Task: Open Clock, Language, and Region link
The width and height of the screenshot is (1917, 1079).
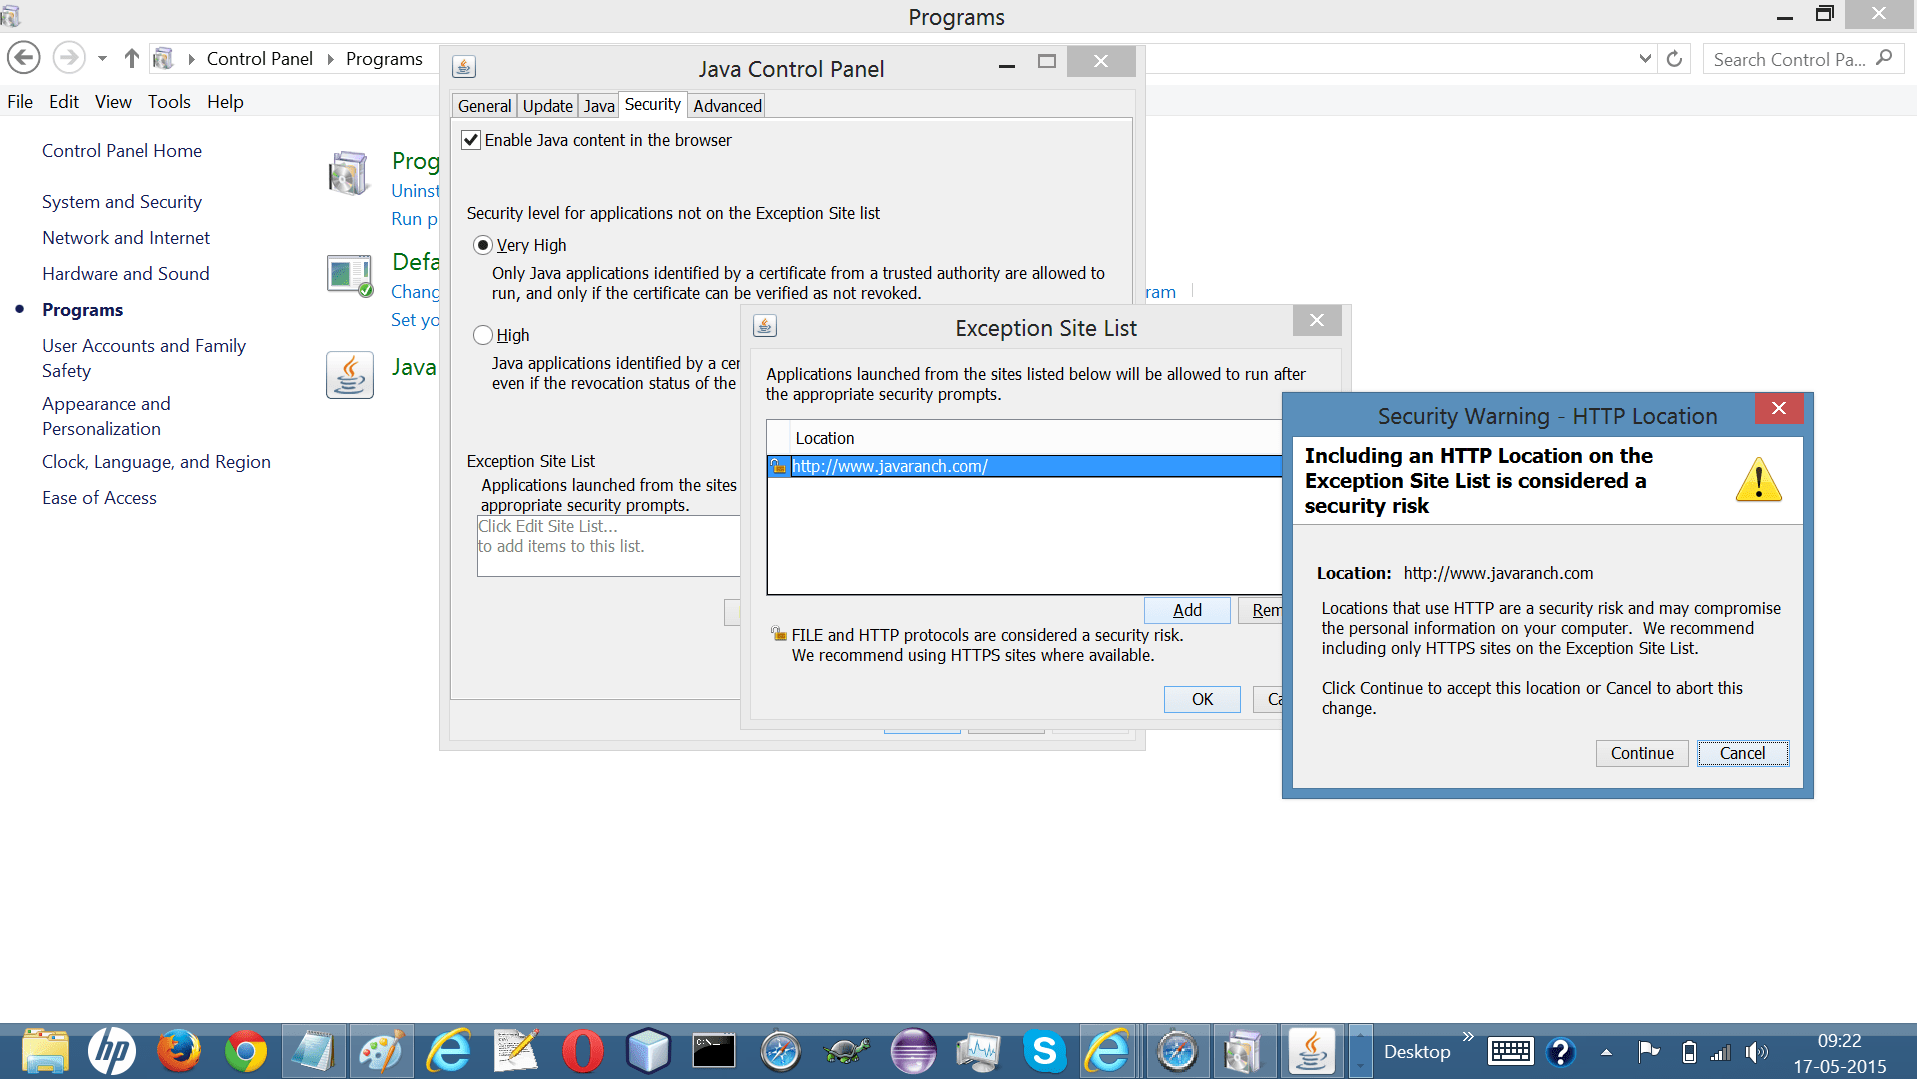Action: [x=156, y=462]
